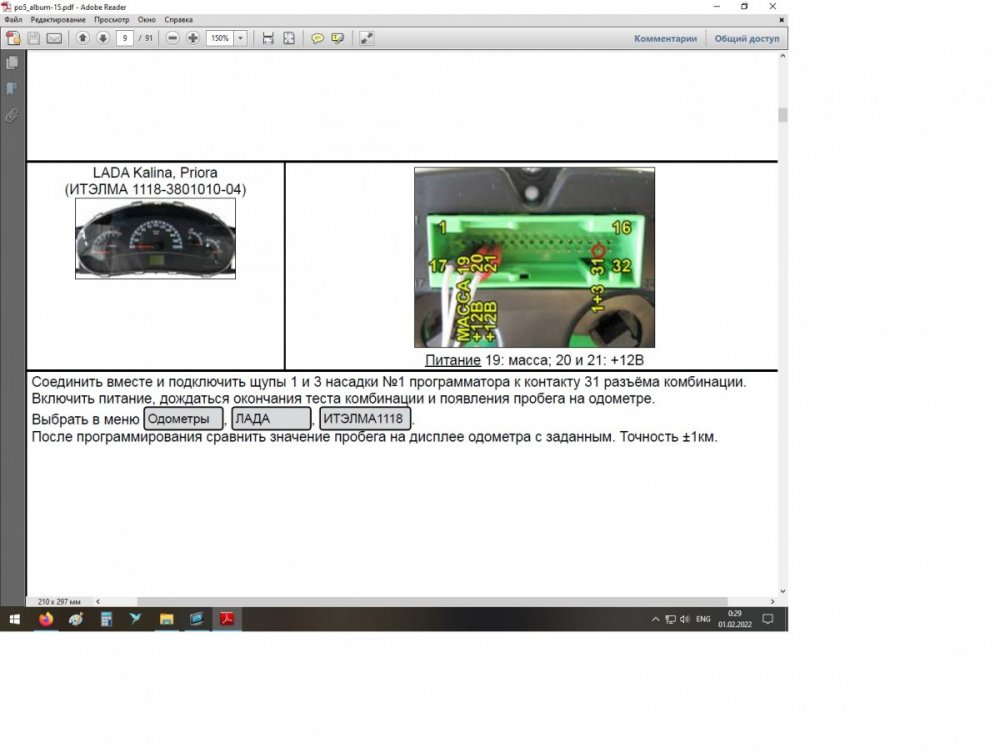
Task: Click the horizontal scrollbar left arrow
Action: pyautogui.click(x=98, y=601)
